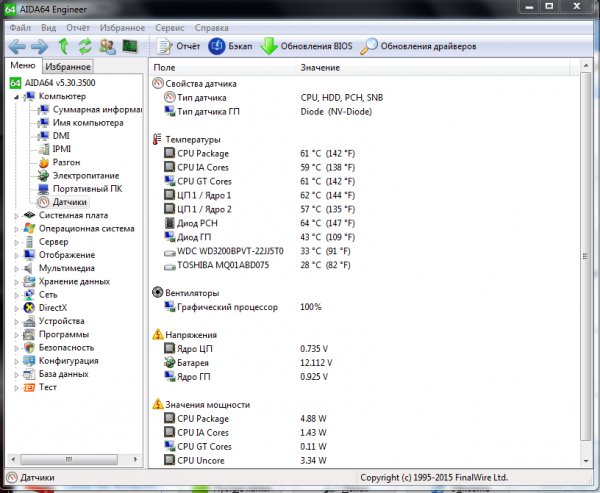
Task: Switch to the Избранное sidebar tab
Action: click(68, 67)
